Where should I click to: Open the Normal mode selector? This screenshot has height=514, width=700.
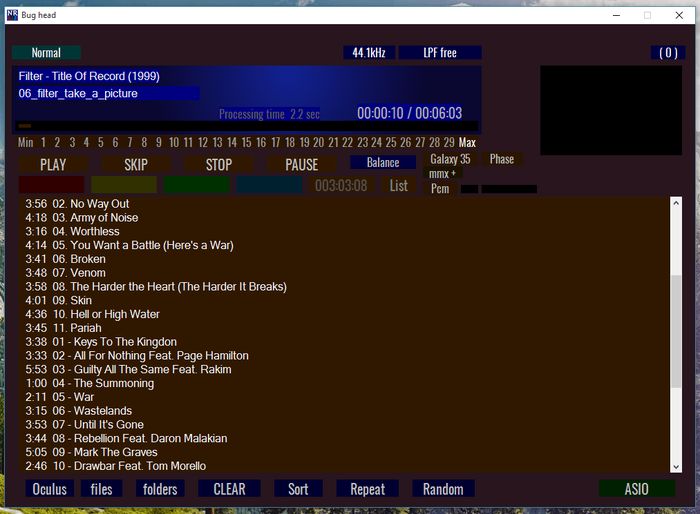tap(46, 53)
